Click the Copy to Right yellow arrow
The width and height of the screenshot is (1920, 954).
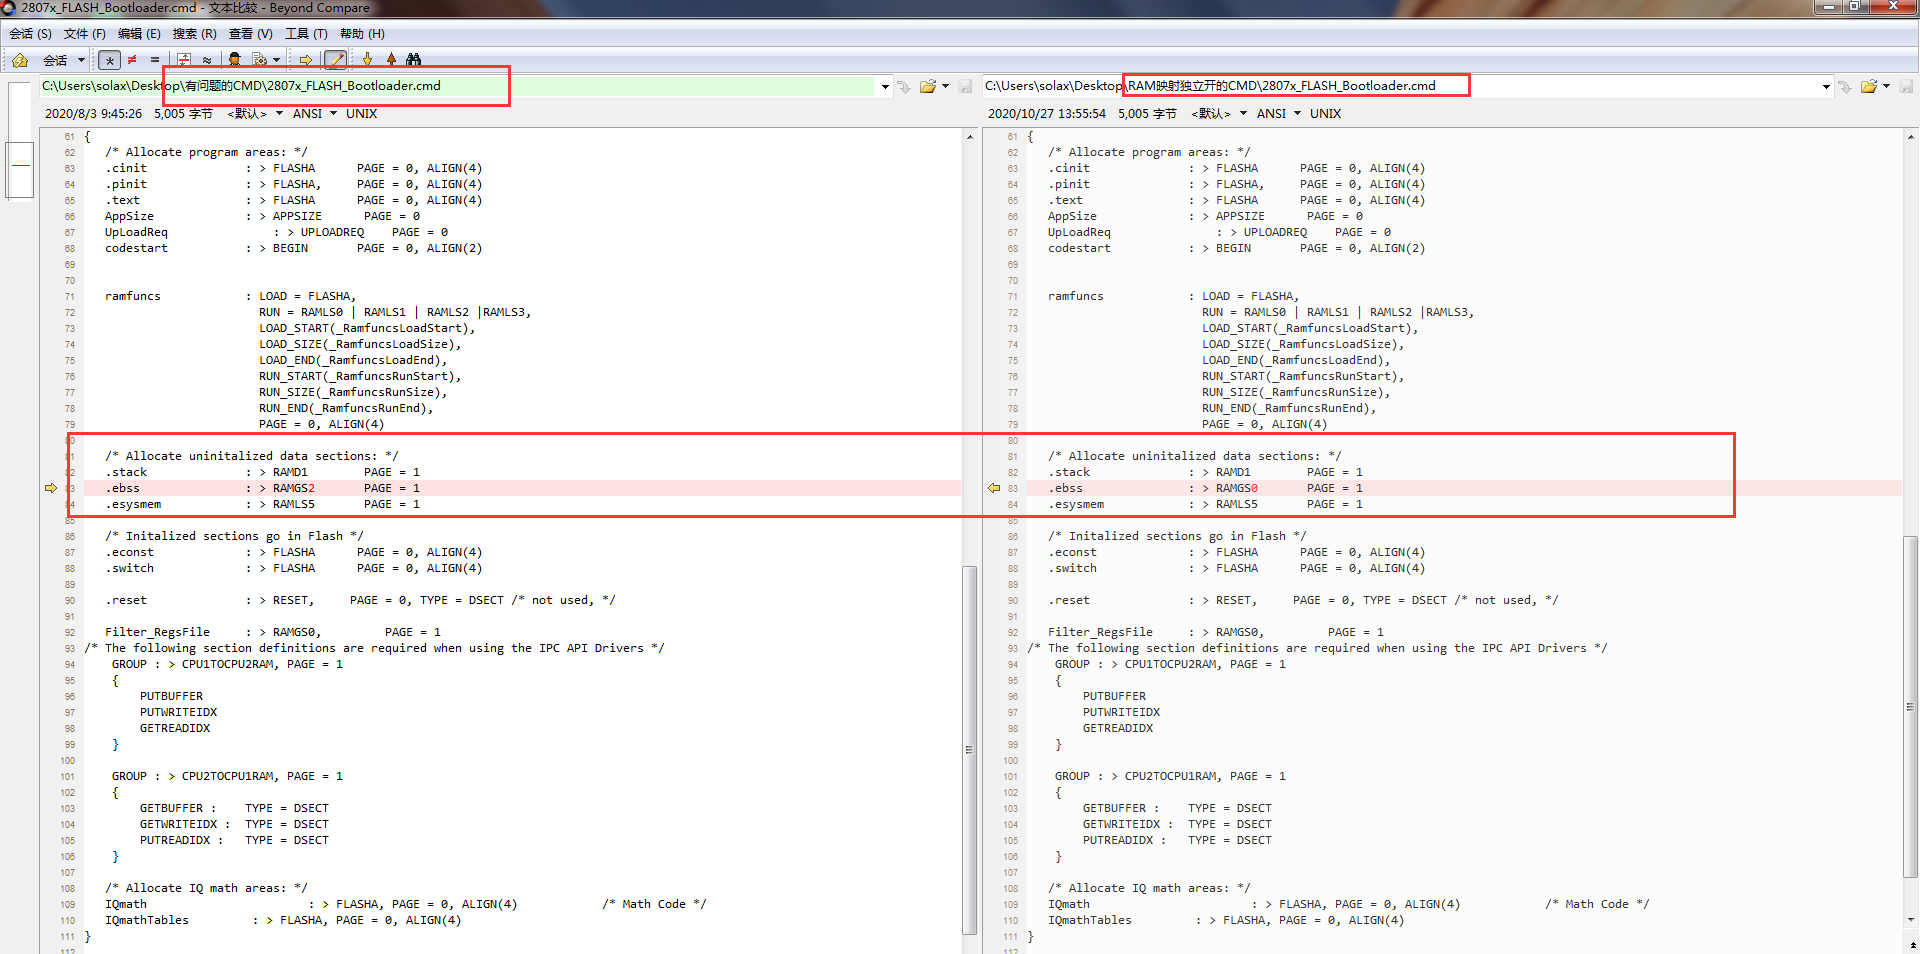pos(306,60)
